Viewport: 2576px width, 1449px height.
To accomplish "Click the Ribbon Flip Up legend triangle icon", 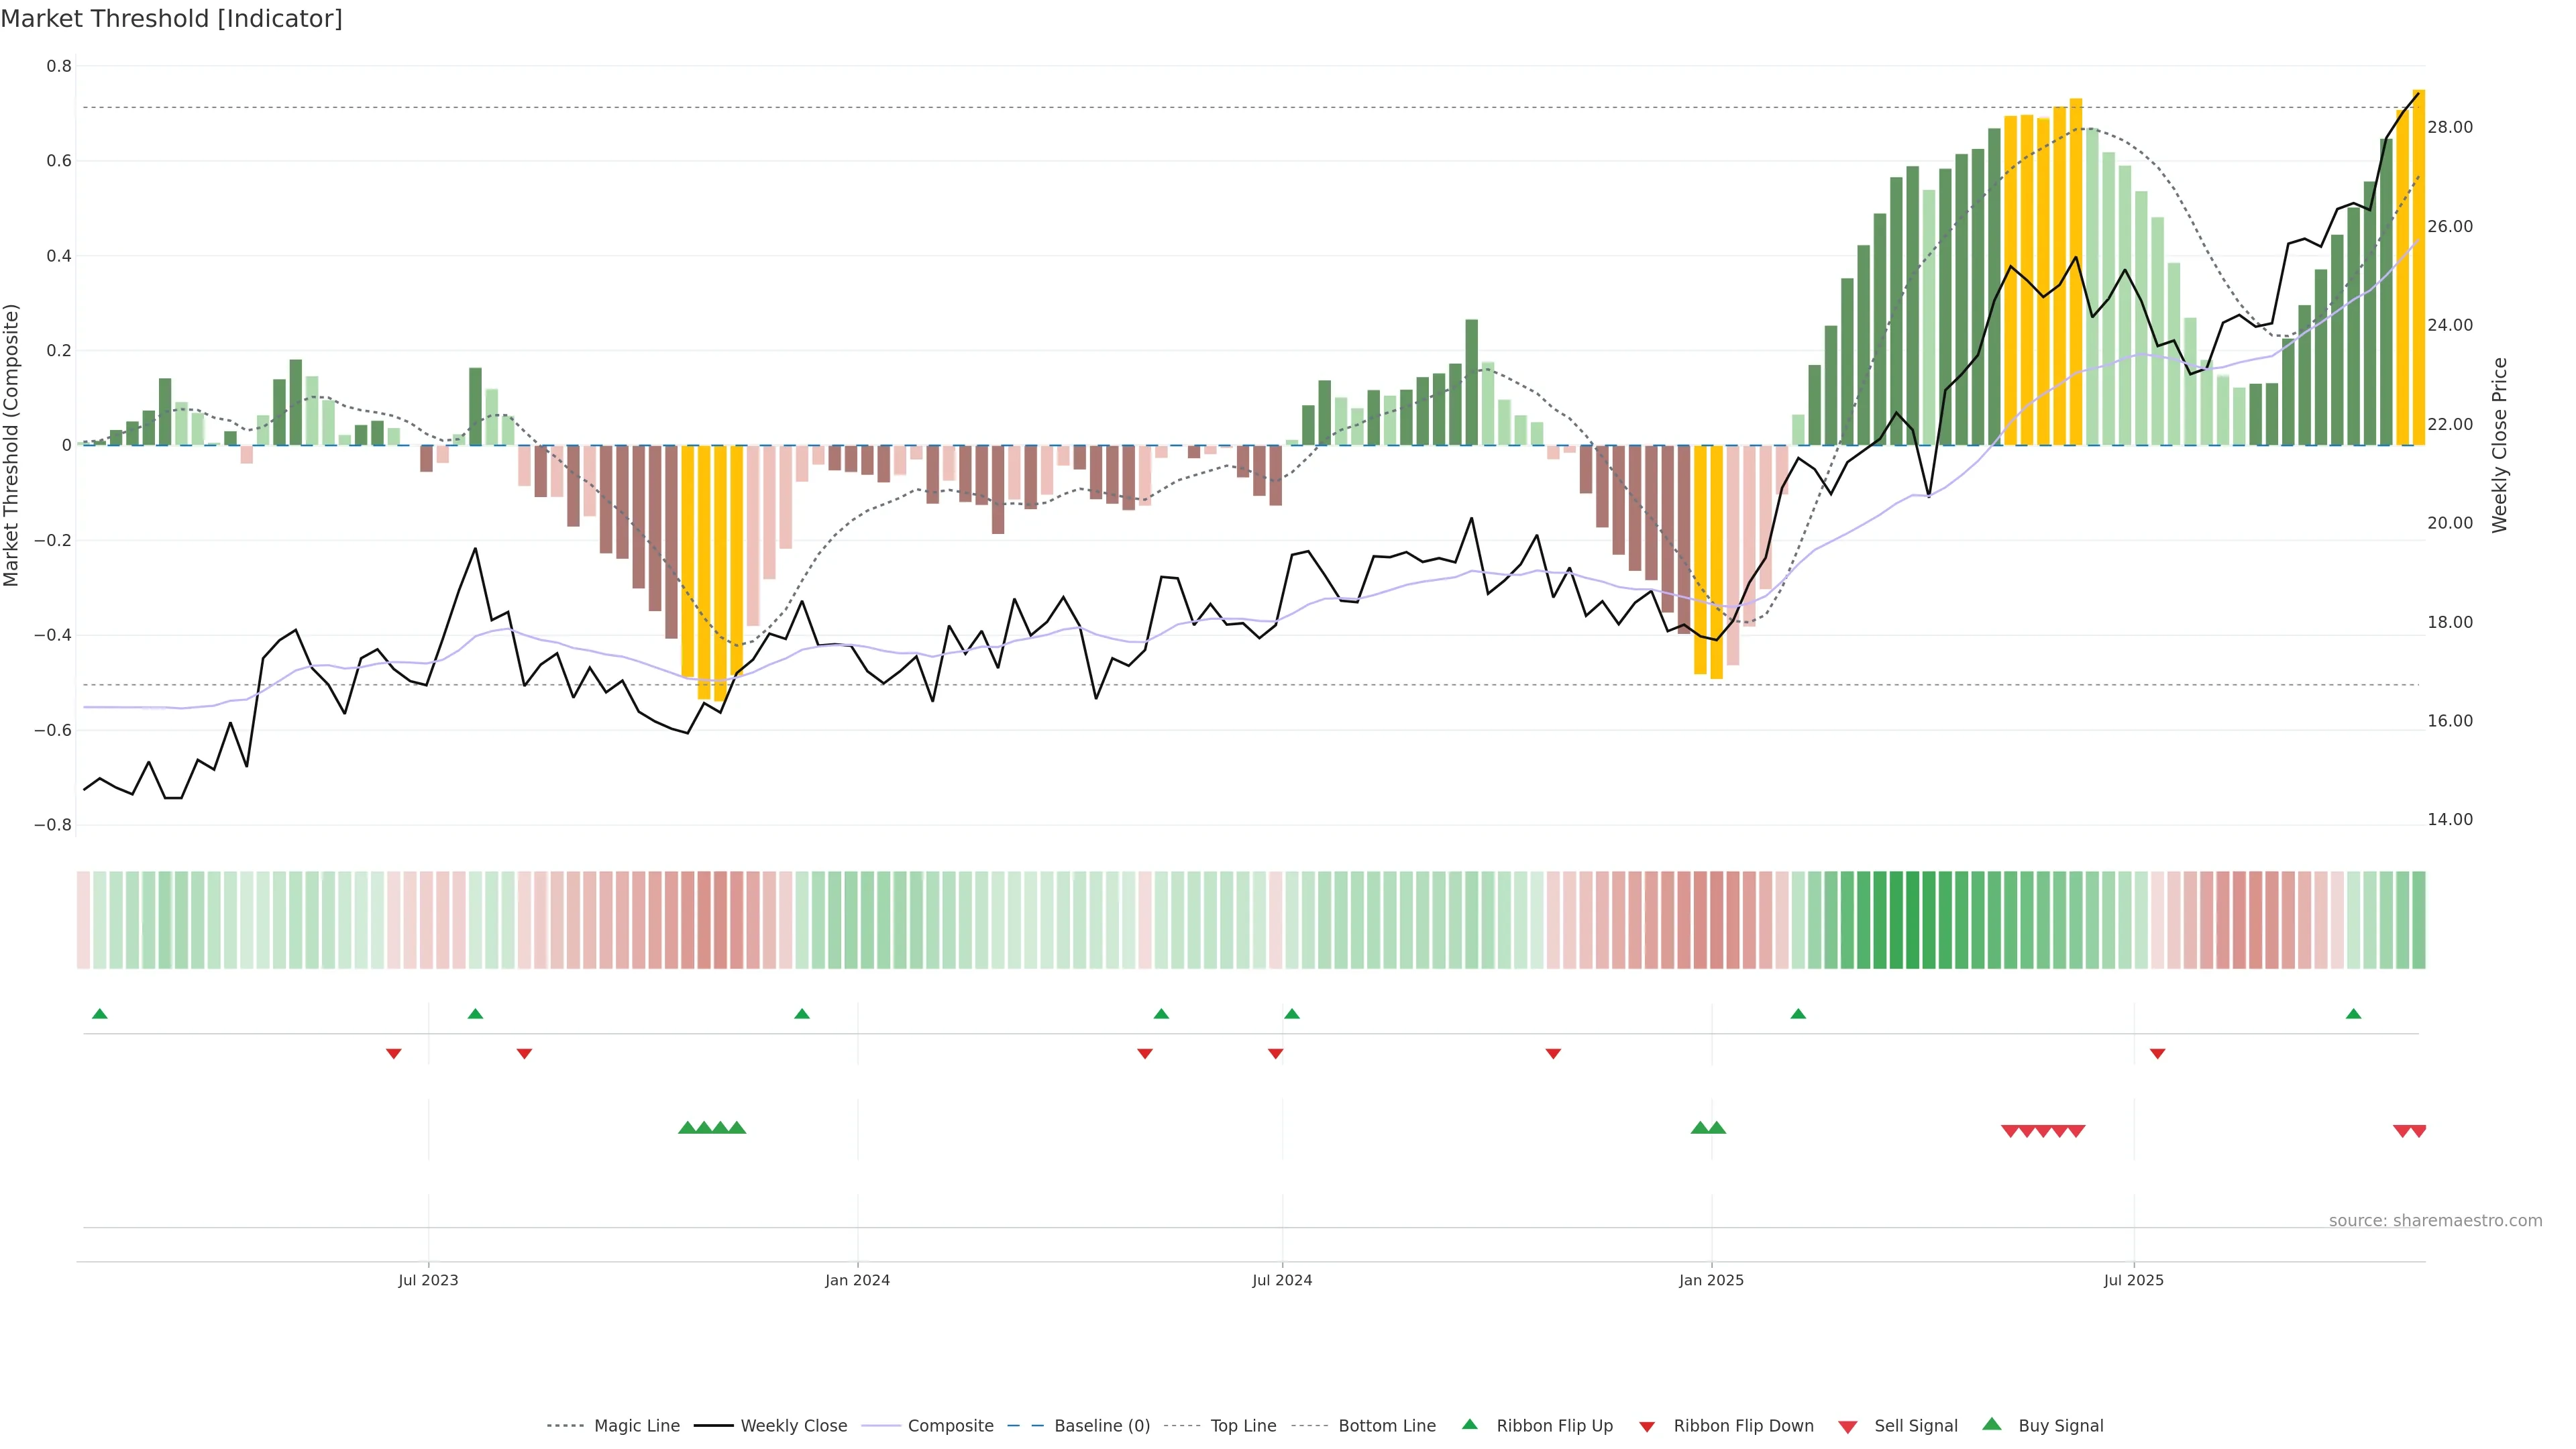I will pyautogui.click(x=1469, y=1424).
